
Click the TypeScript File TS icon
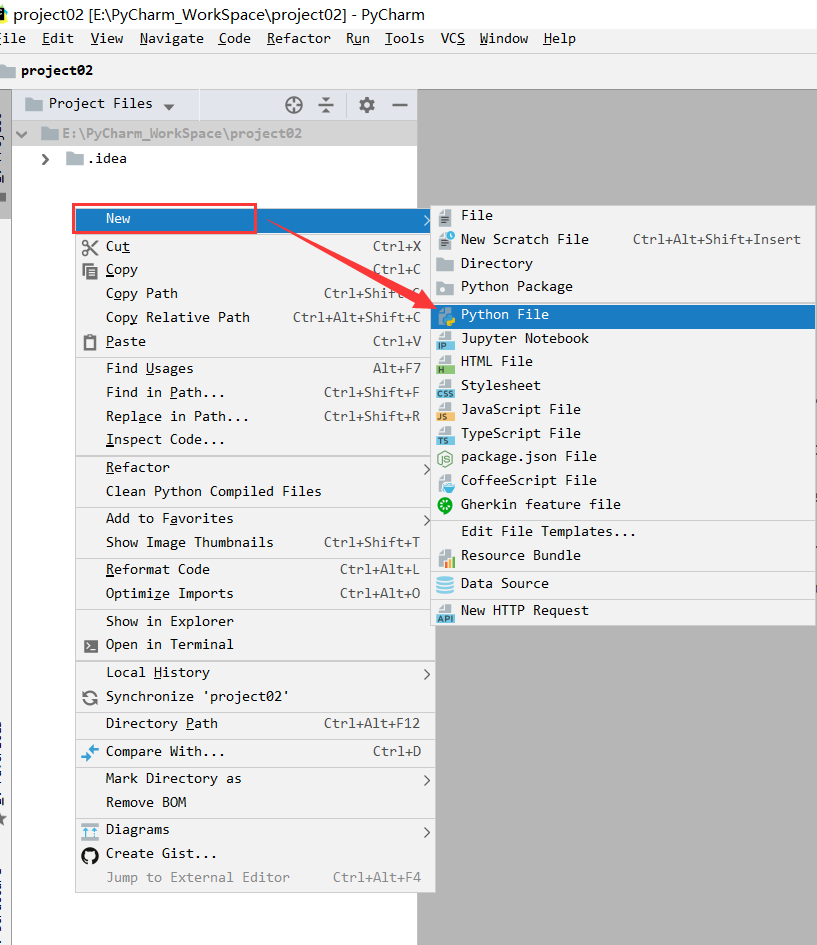[x=445, y=435]
